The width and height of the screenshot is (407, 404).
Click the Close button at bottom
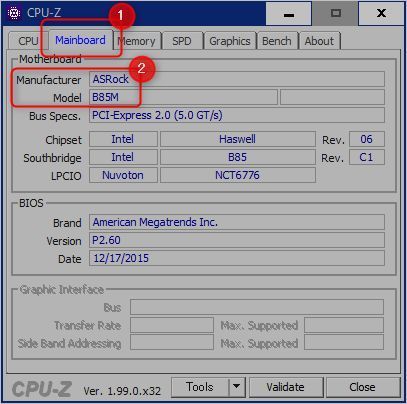362,387
